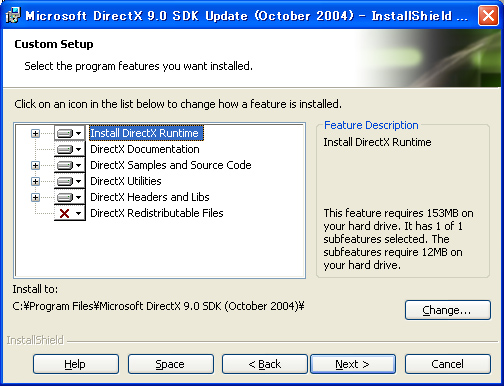Click the install path text
Image resolution: width=504 pixels, height=386 pixels.
pos(158,306)
